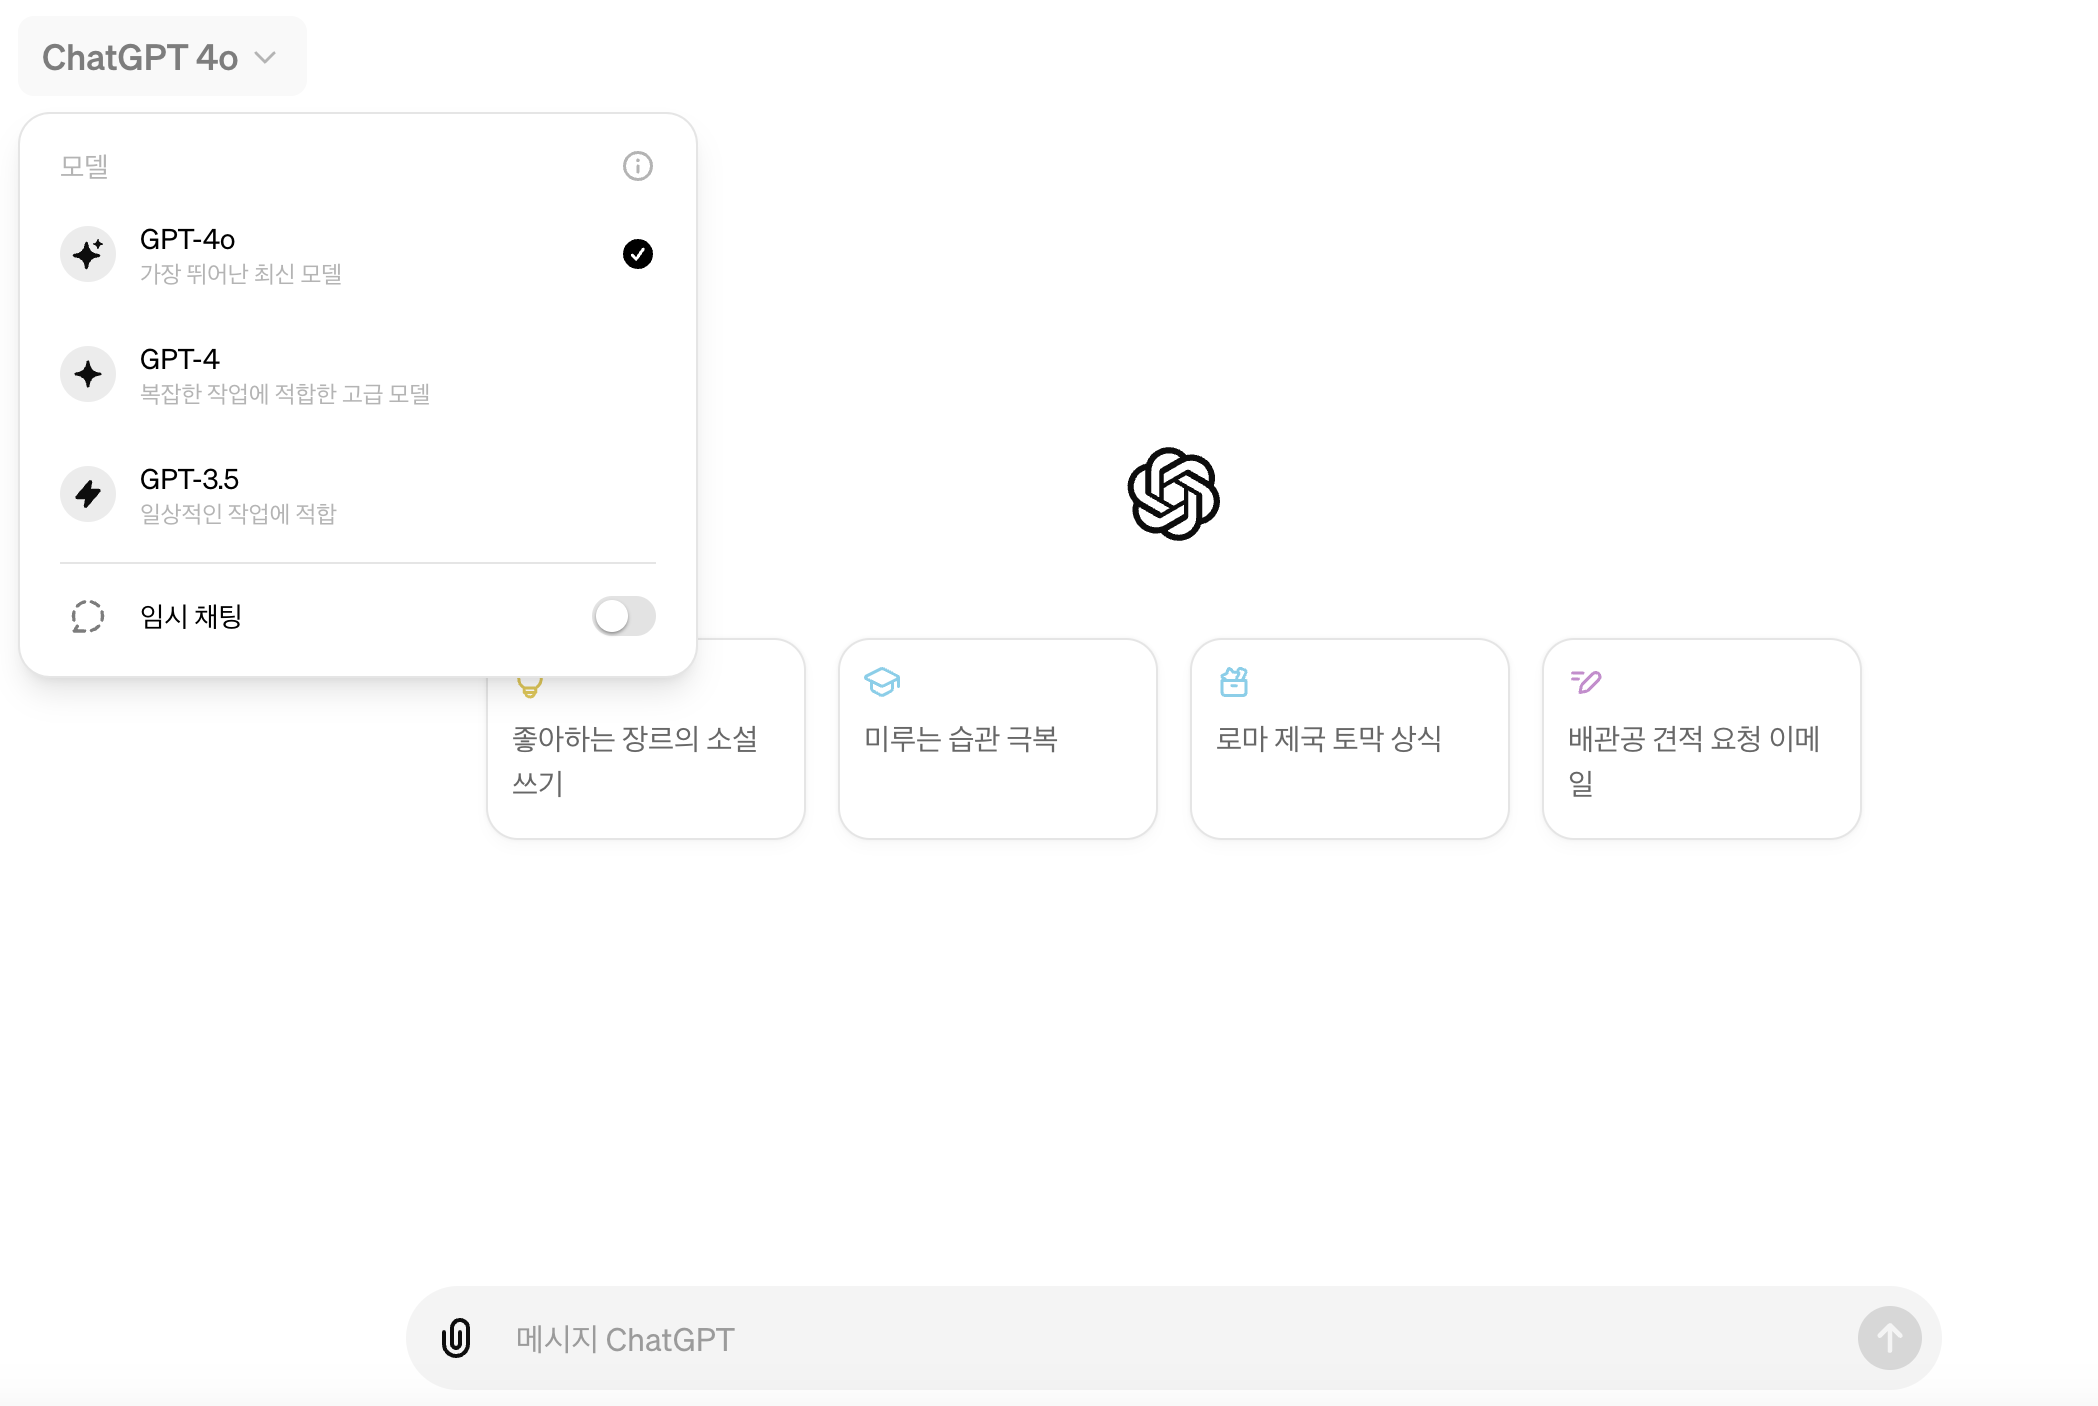
Task: Click the graduation cap icon on suggestion card
Action: [x=881, y=682]
